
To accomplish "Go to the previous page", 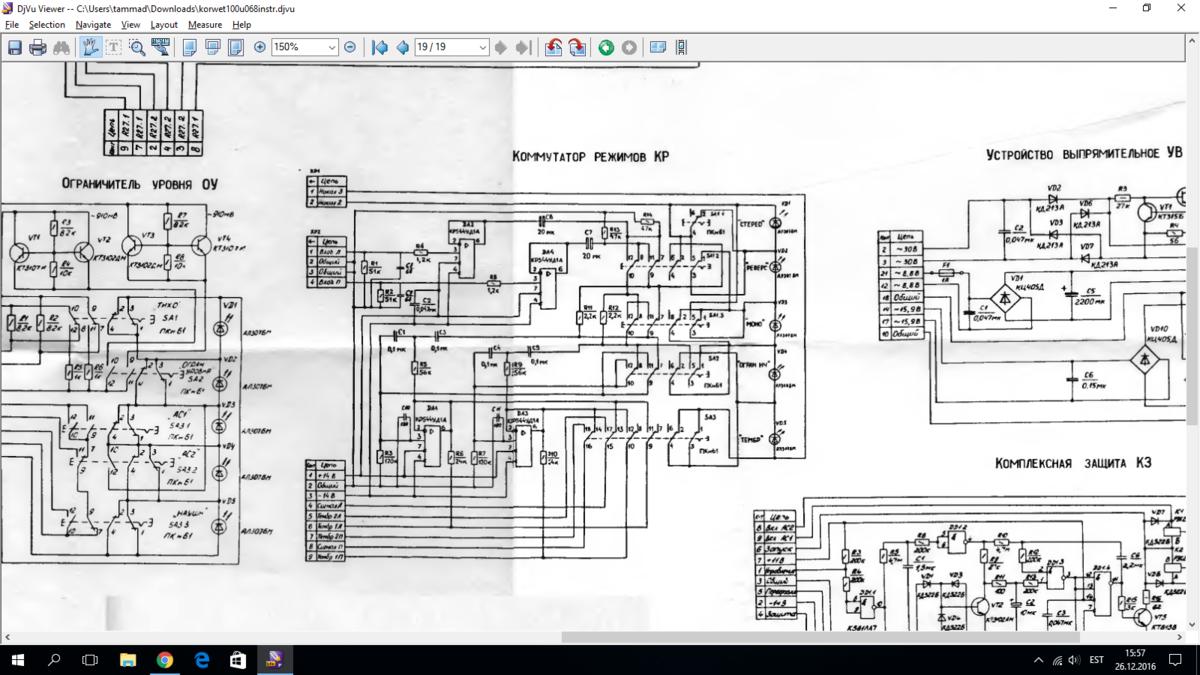I will pos(402,47).
